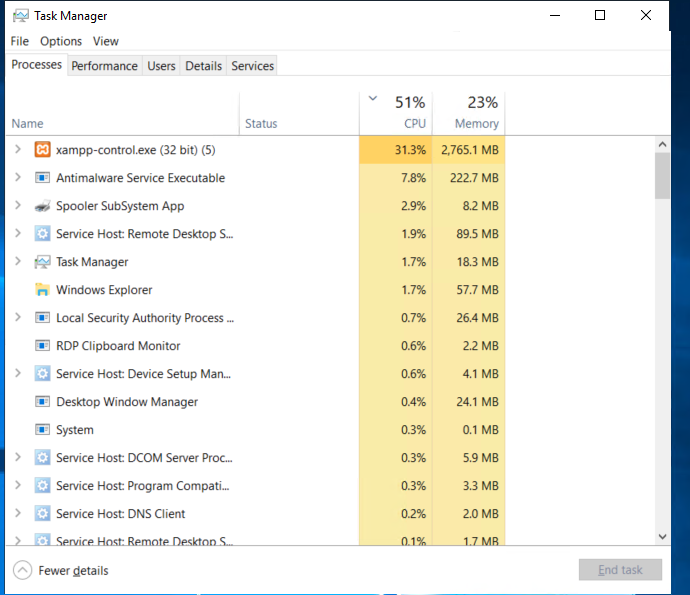This screenshot has width=690, height=595.
Task: Click the scrollbar up arrow
Action: click(x=662, y=144)
